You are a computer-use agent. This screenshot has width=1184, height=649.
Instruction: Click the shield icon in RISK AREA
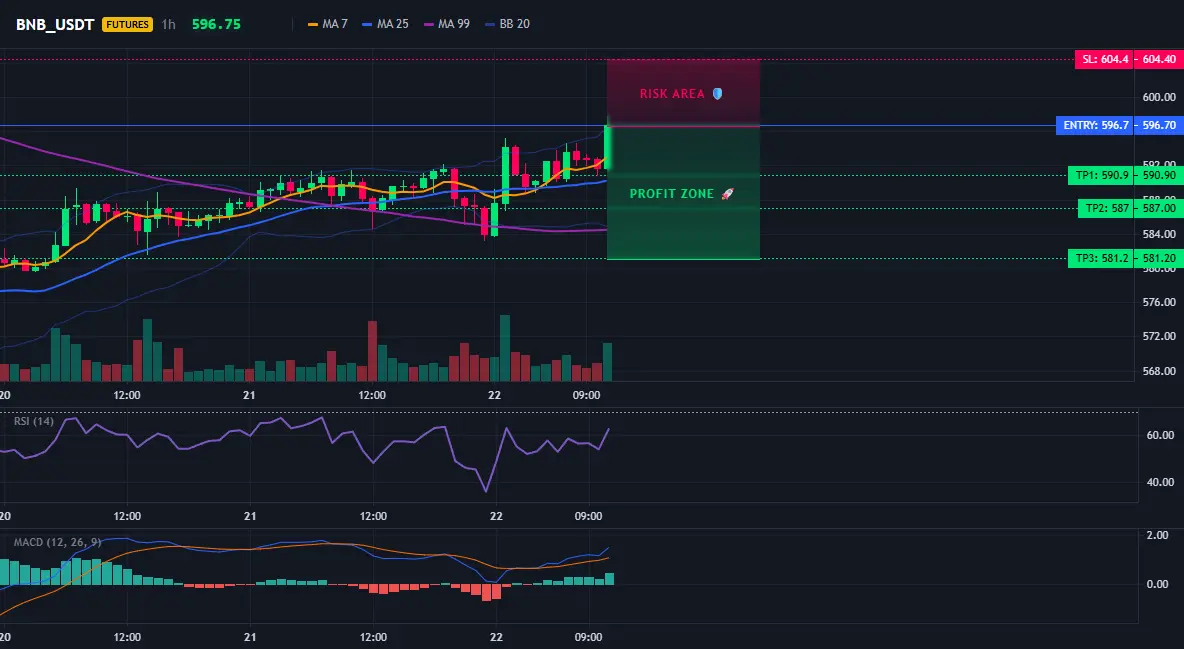pos(717,94)
